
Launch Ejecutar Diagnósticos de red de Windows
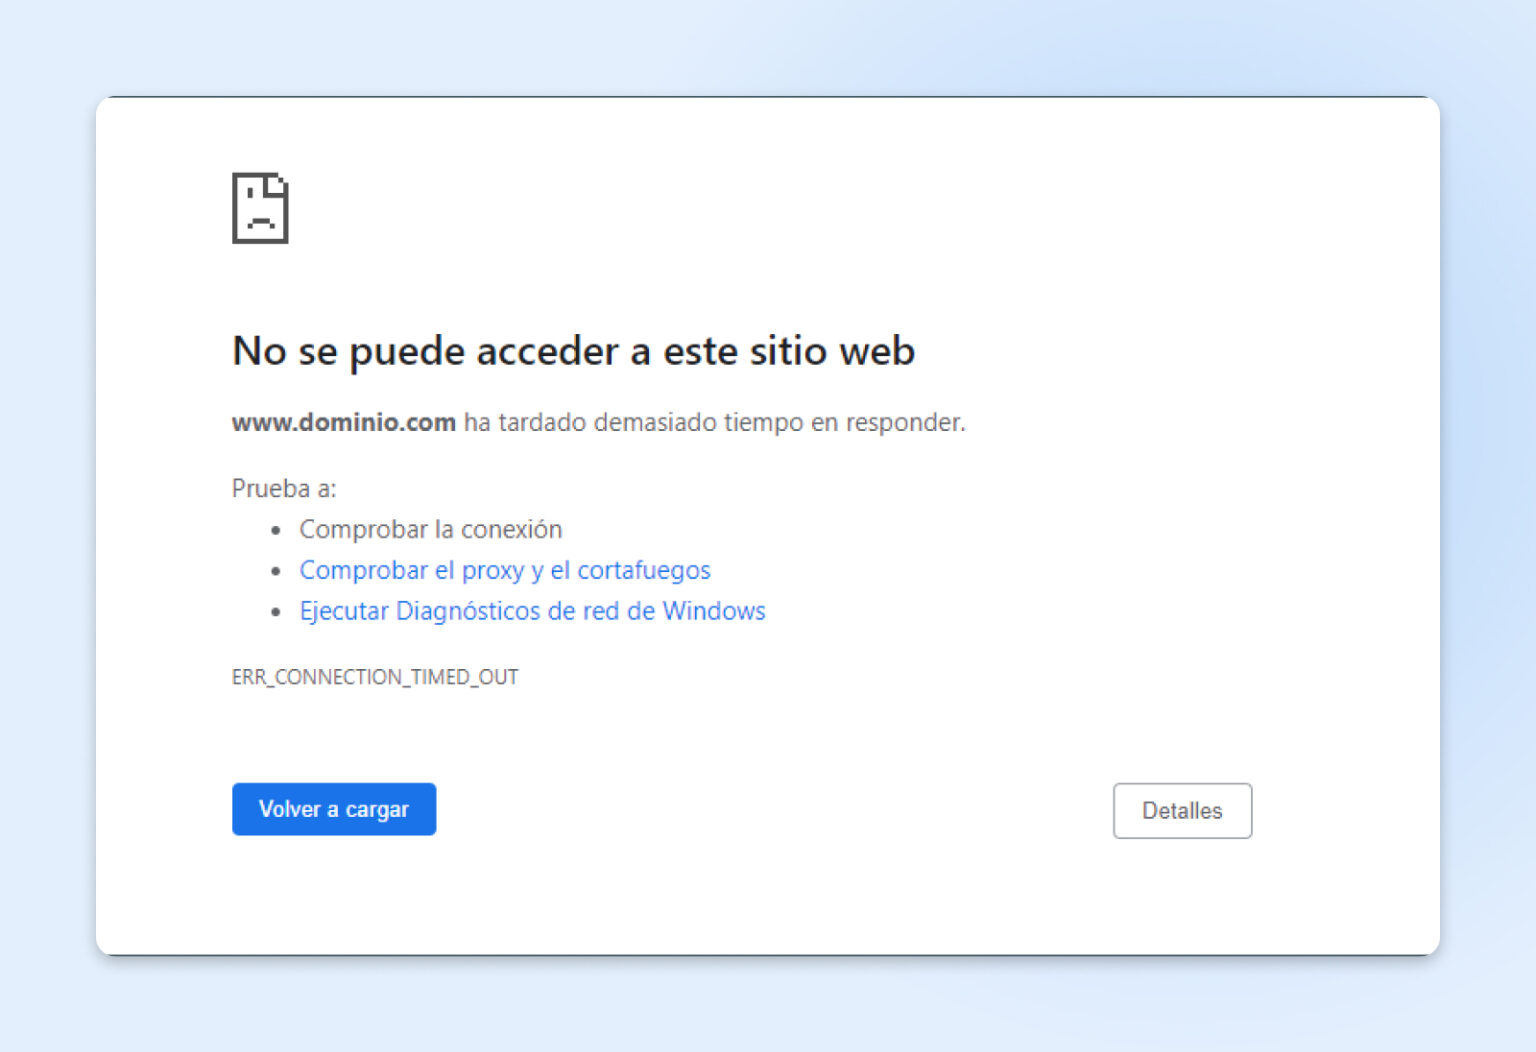[532, 610]
